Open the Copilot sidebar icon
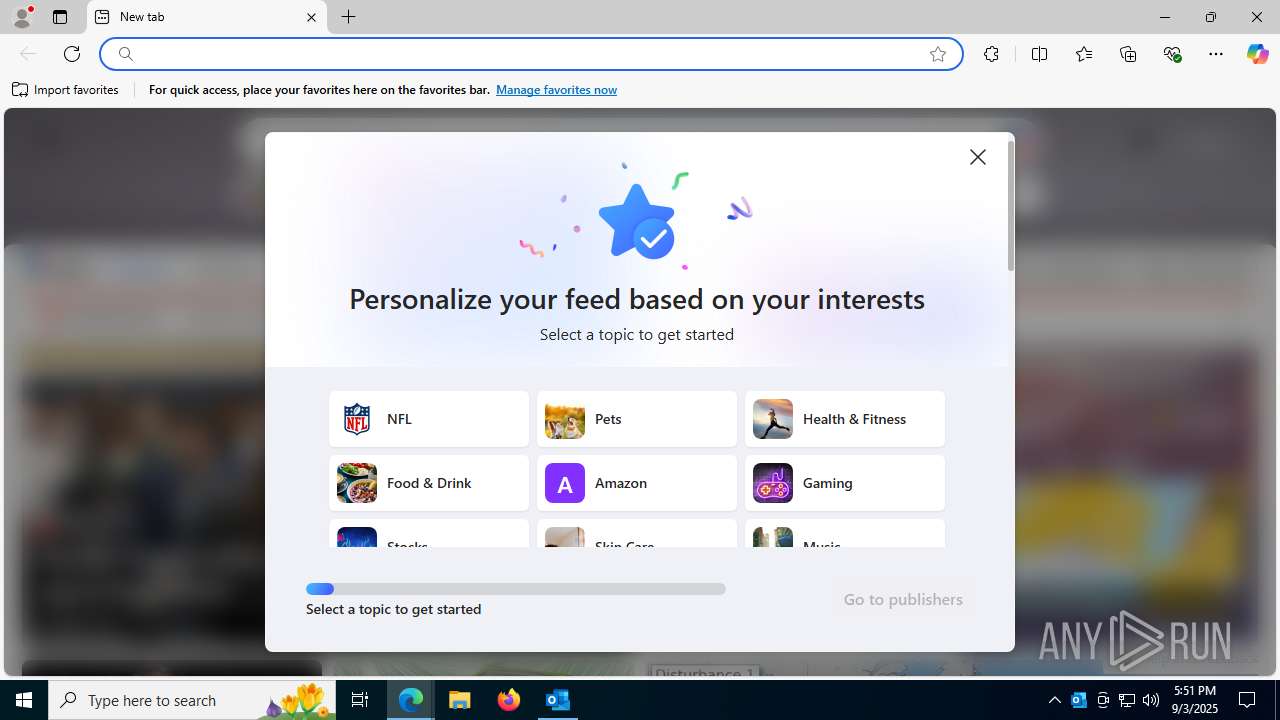The image size is (1280, 720). [1257, 54]
